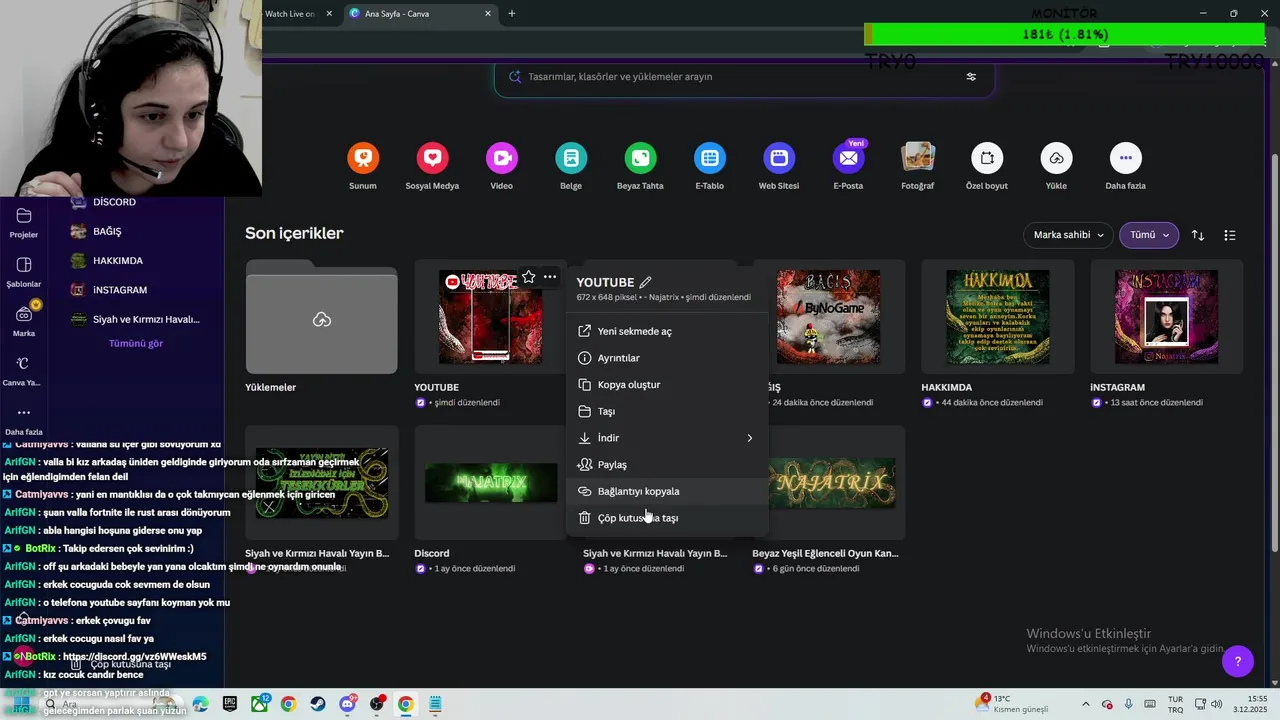Open Şablonlar in the left sidebar
This screenshot has width=1280, height=720.
pyautogui.click(x=24, y=272)
